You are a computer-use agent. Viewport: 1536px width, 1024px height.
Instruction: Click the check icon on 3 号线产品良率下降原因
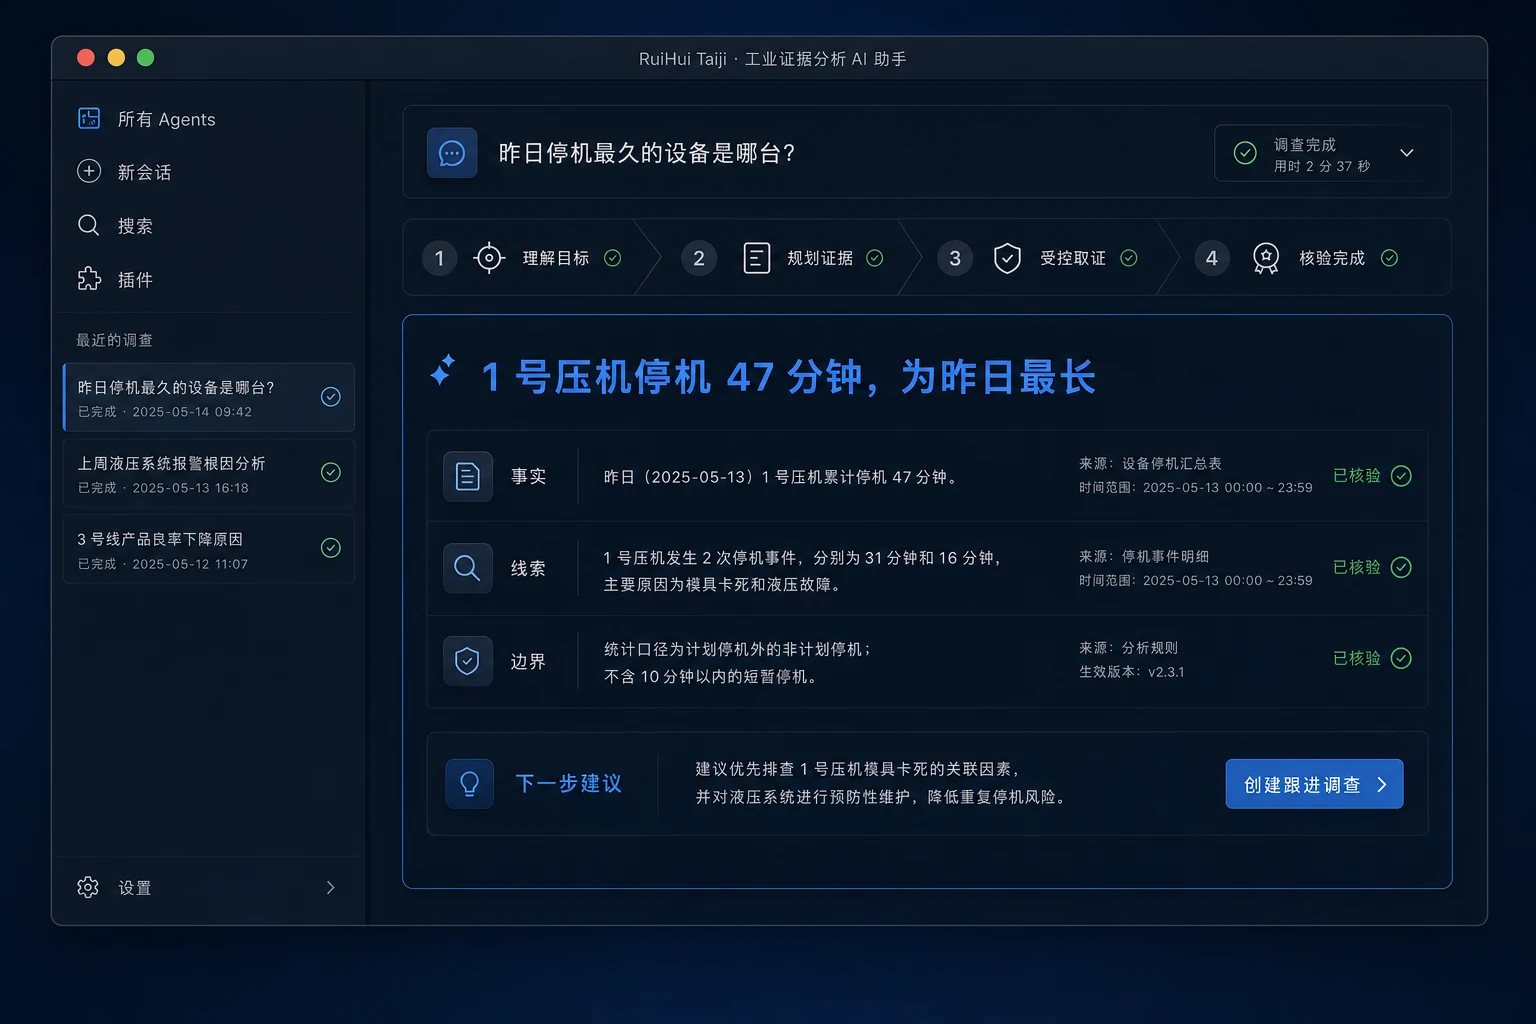tap(331, 547)
